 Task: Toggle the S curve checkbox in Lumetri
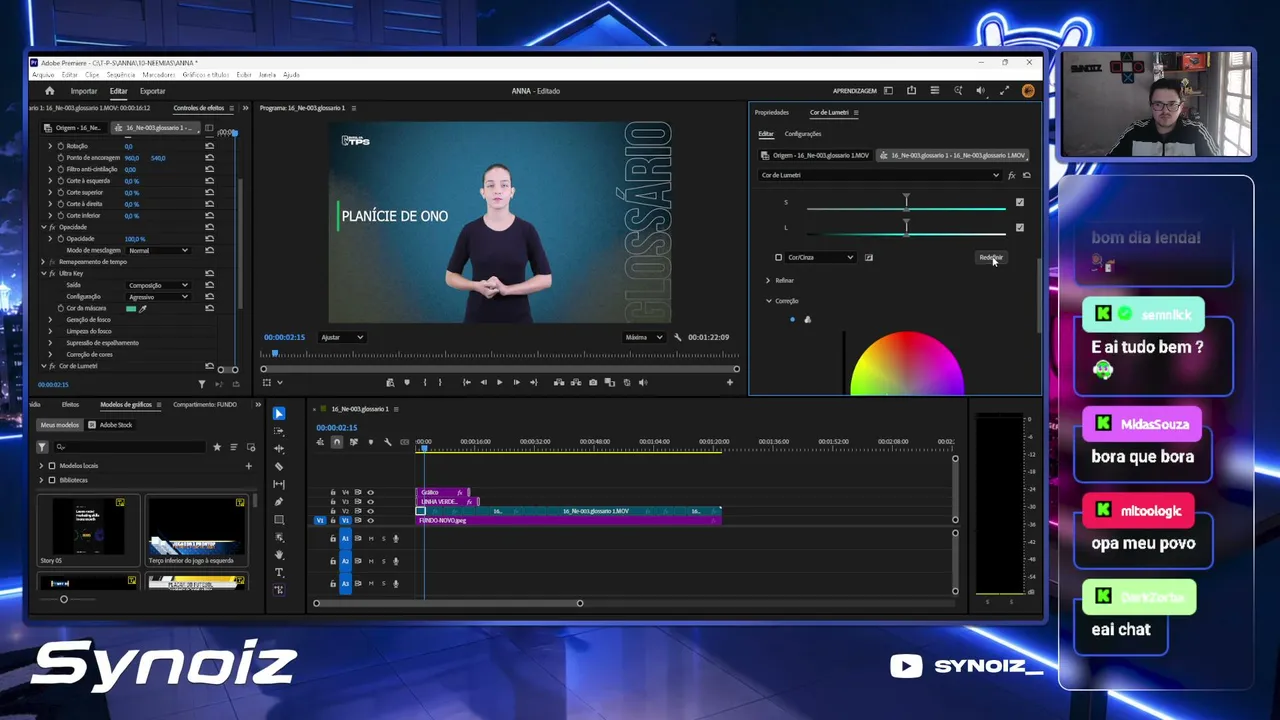click(1020, 202)
